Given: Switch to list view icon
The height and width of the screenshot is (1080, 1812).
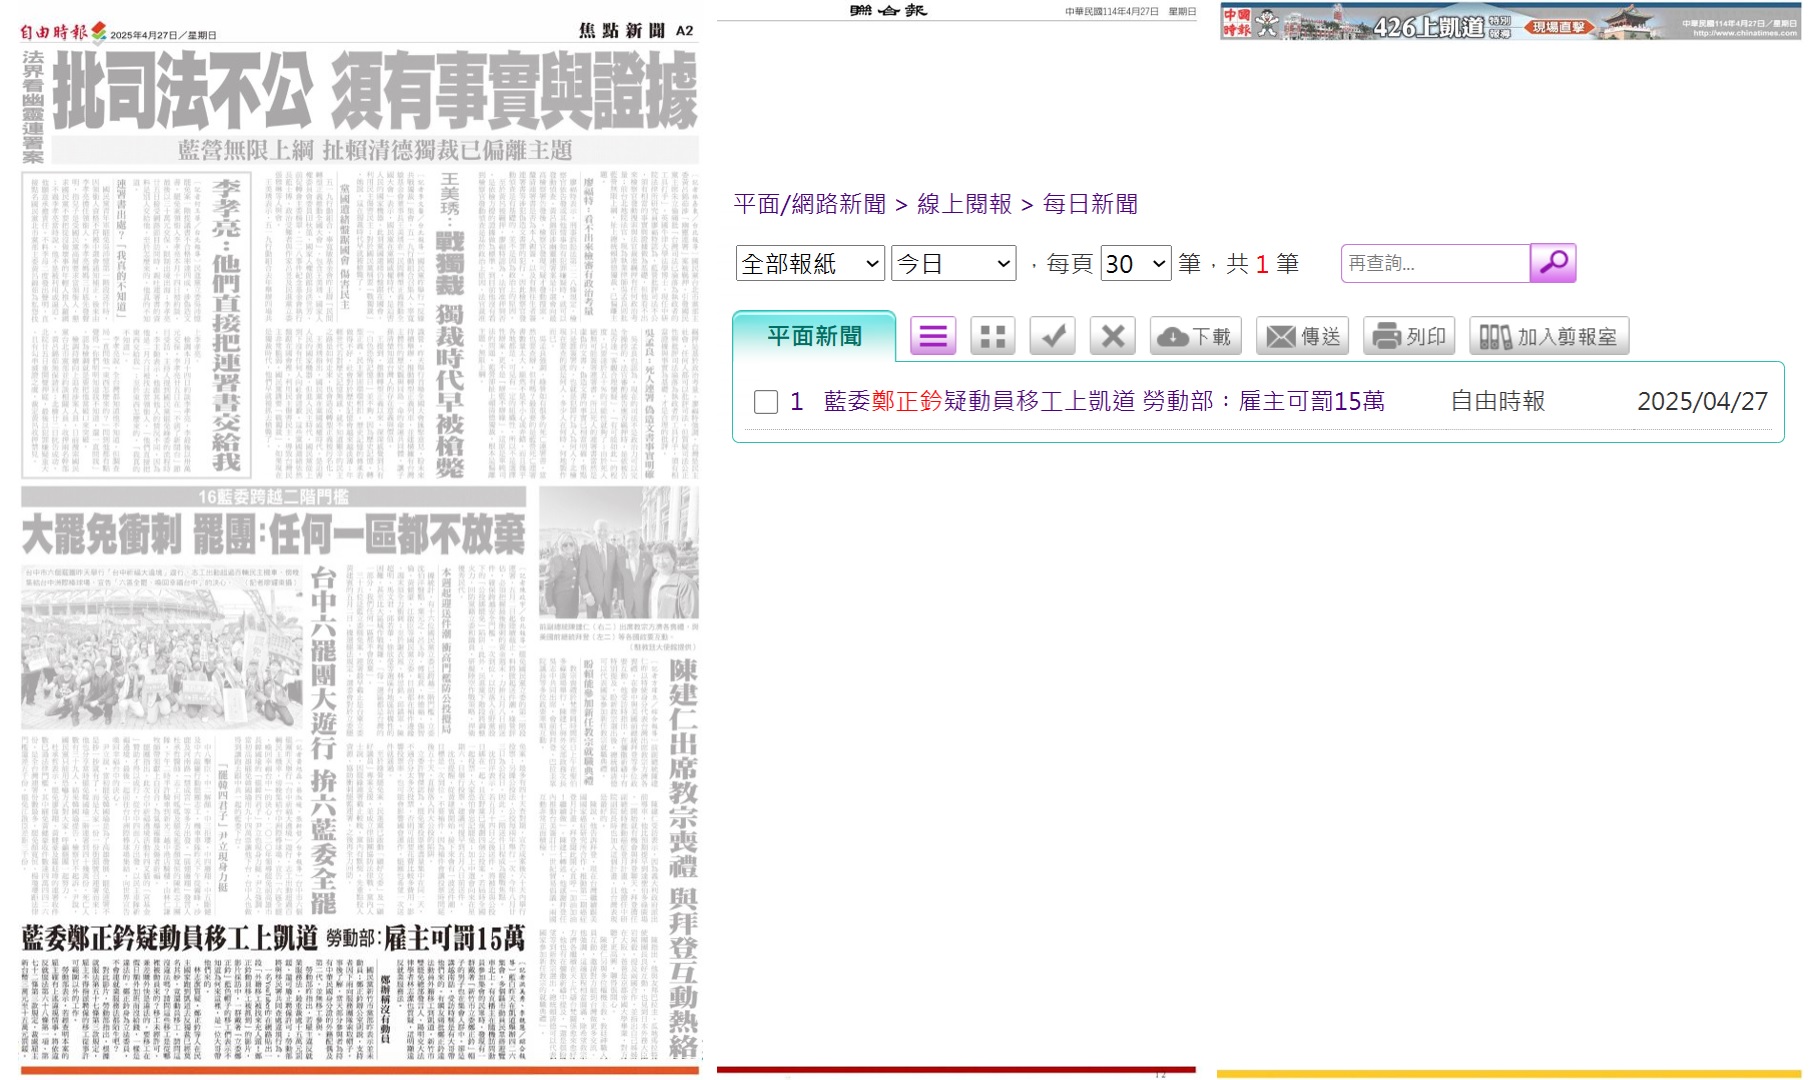Looking at the screenshot, I should (933, 336).
